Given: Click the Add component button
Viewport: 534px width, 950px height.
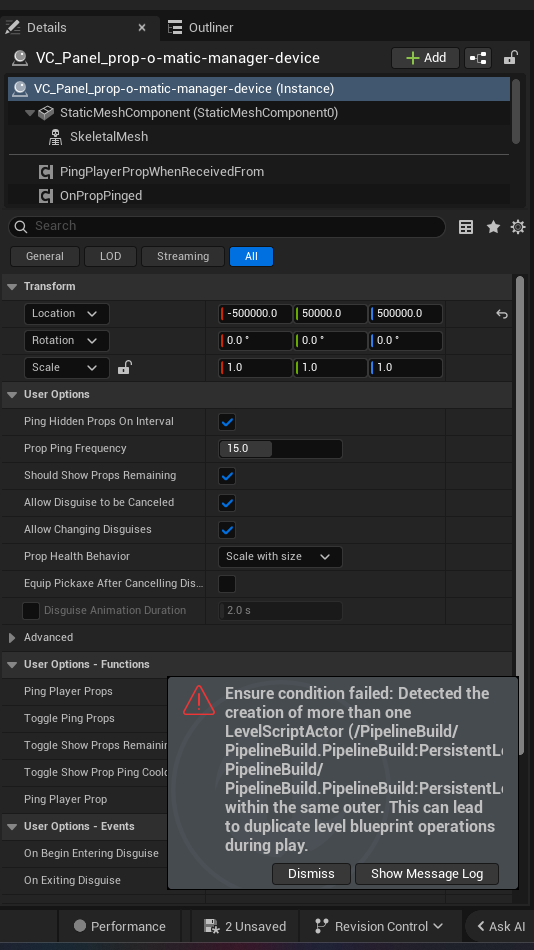Looking at the screenshot, I should pos(426,58).
